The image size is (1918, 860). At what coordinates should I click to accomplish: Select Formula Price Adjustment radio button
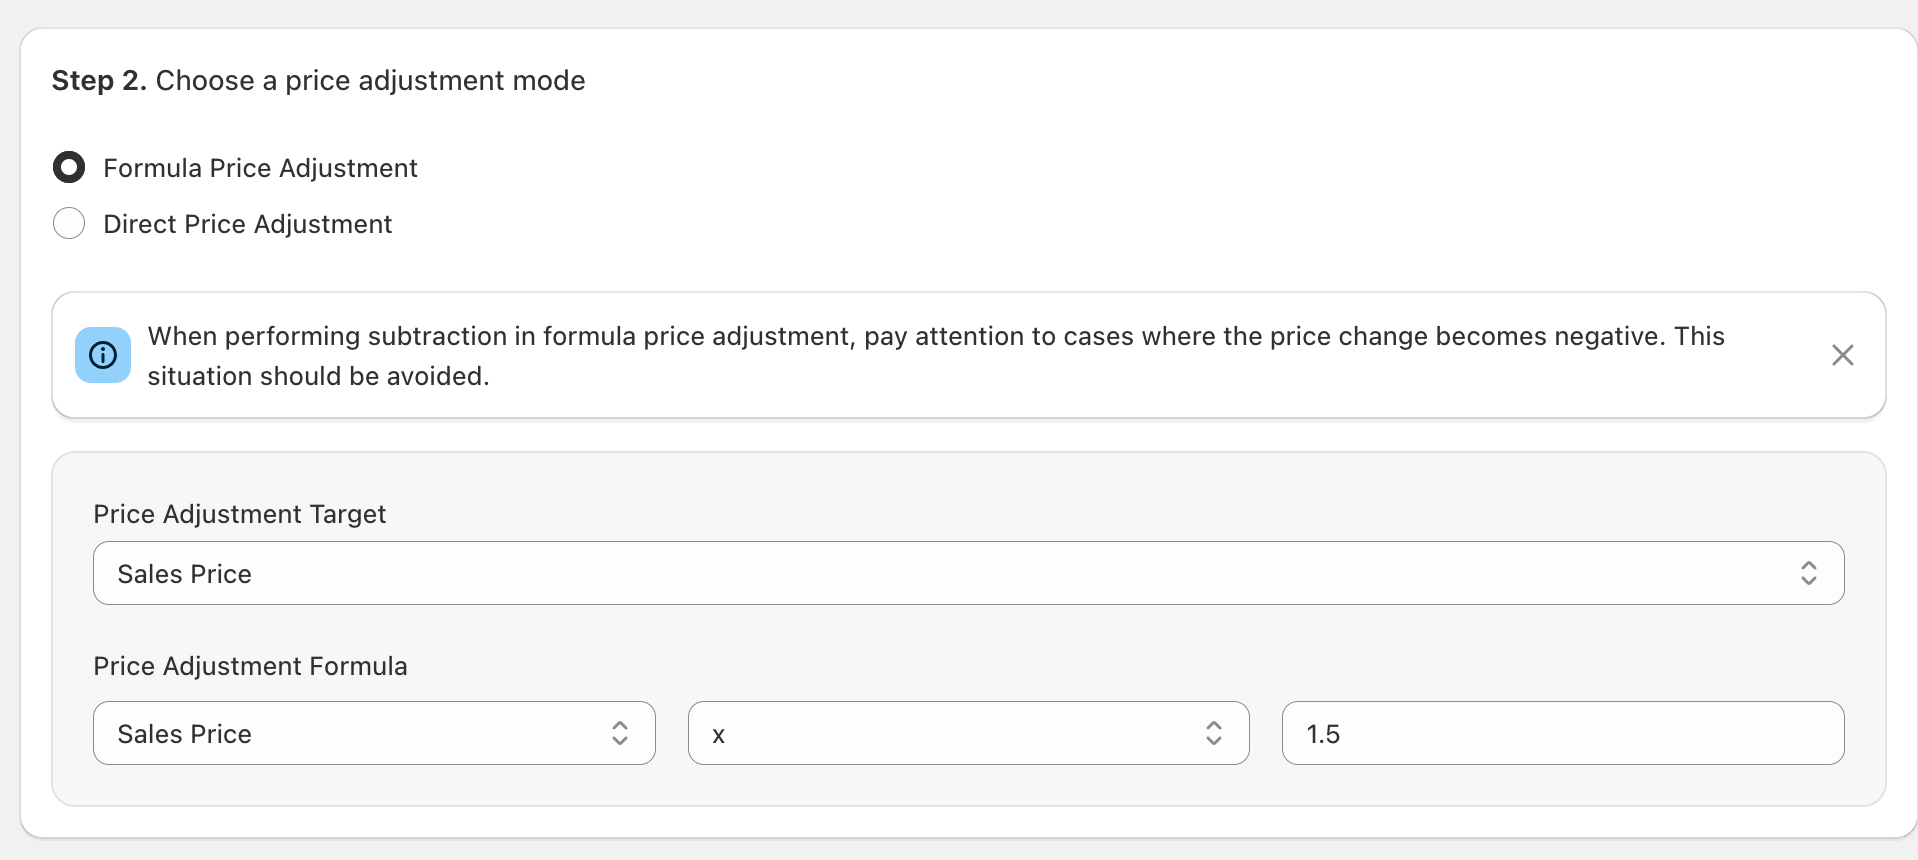[69, 167]
